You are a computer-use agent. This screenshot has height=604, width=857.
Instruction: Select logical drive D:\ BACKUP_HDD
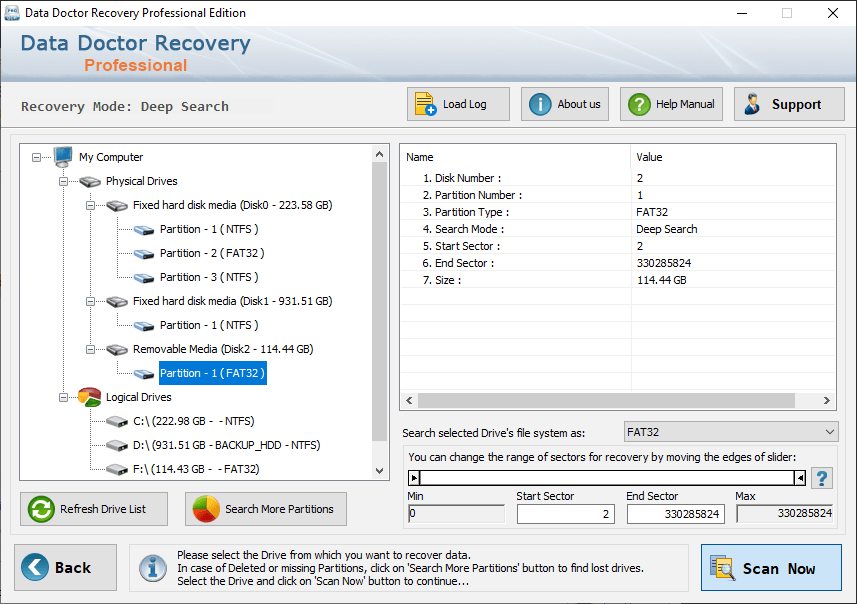226,445
